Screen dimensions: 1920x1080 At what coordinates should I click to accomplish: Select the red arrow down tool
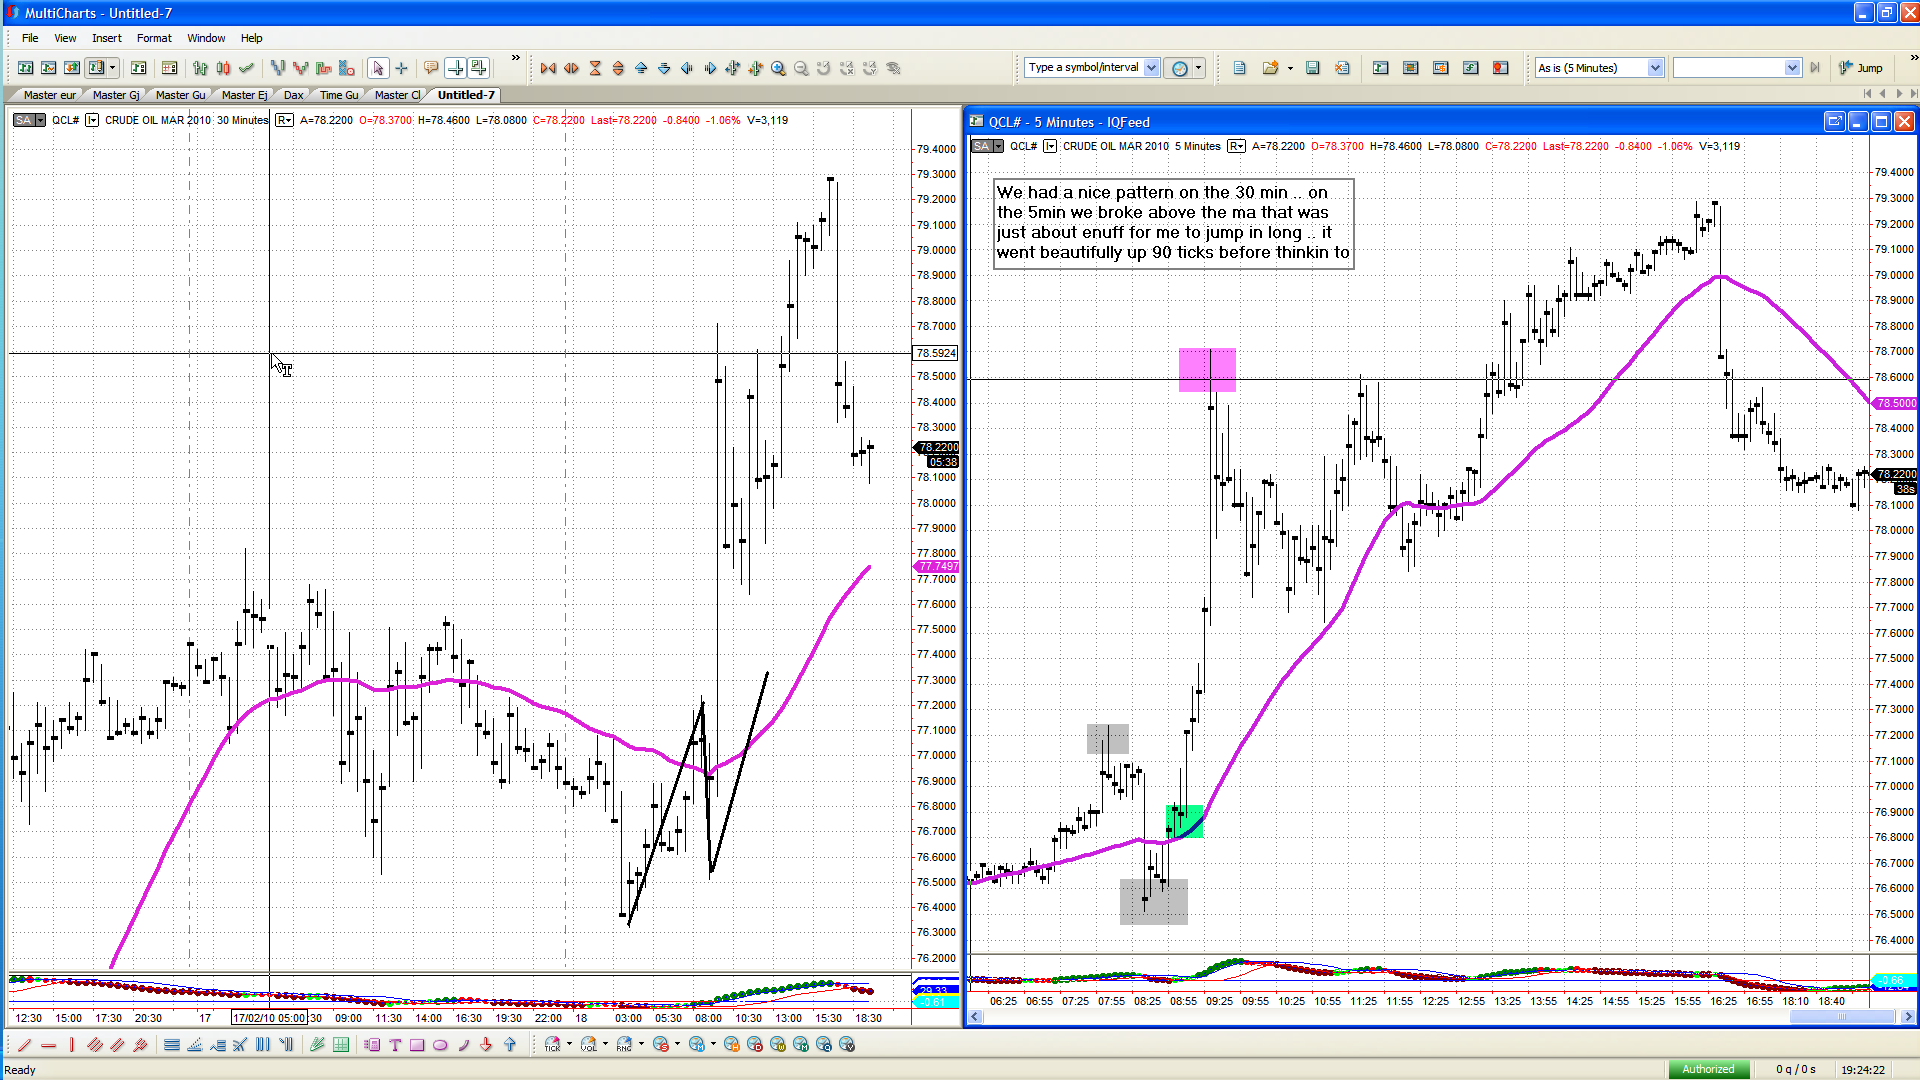coord(486,1045)
